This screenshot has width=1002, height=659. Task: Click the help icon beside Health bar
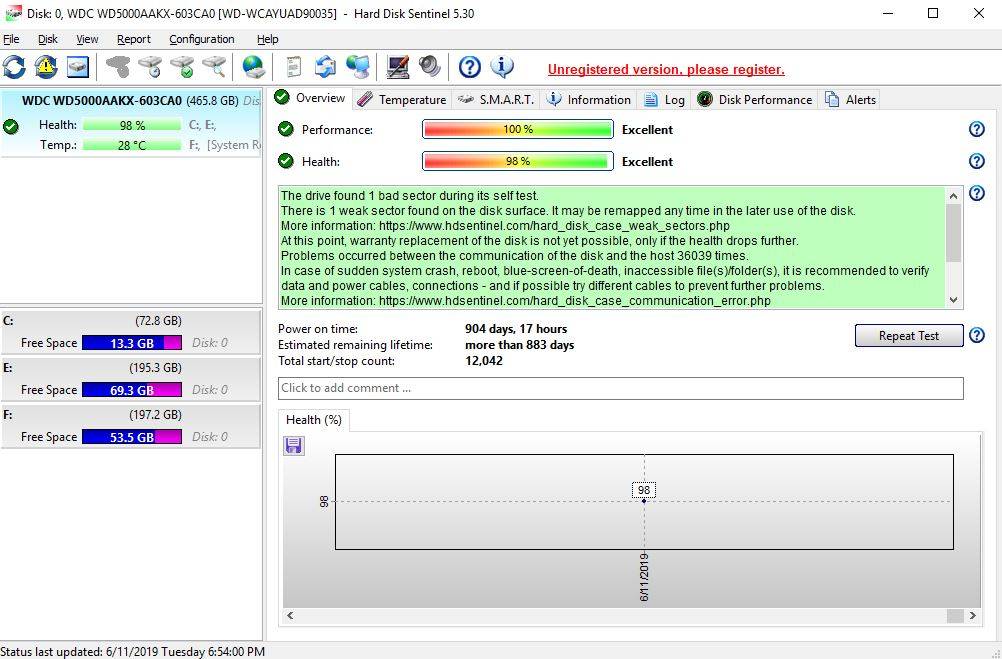[x=976, y=161]
